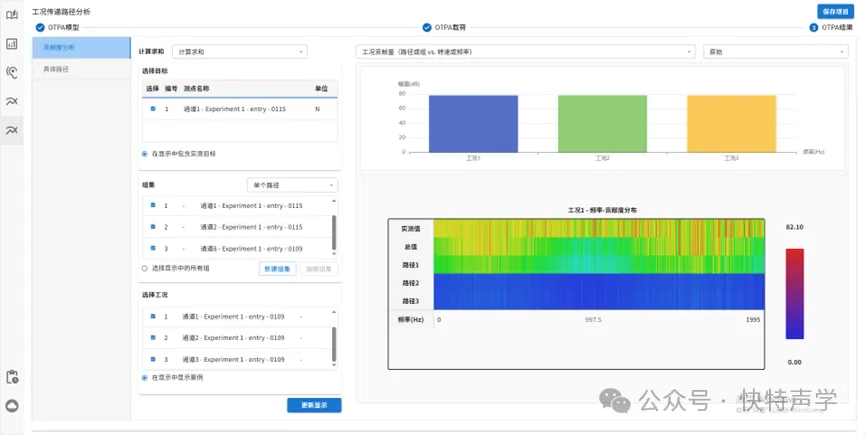Toggle checkbox for target 通道1 entry 0115
This screenshot has height=435, width=865.
coord(153,109)
